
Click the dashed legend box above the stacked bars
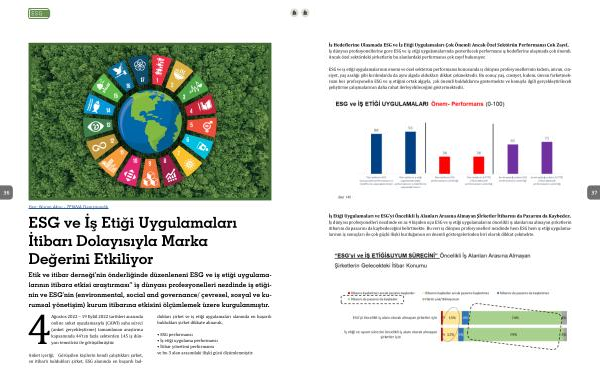coord(372,299)
